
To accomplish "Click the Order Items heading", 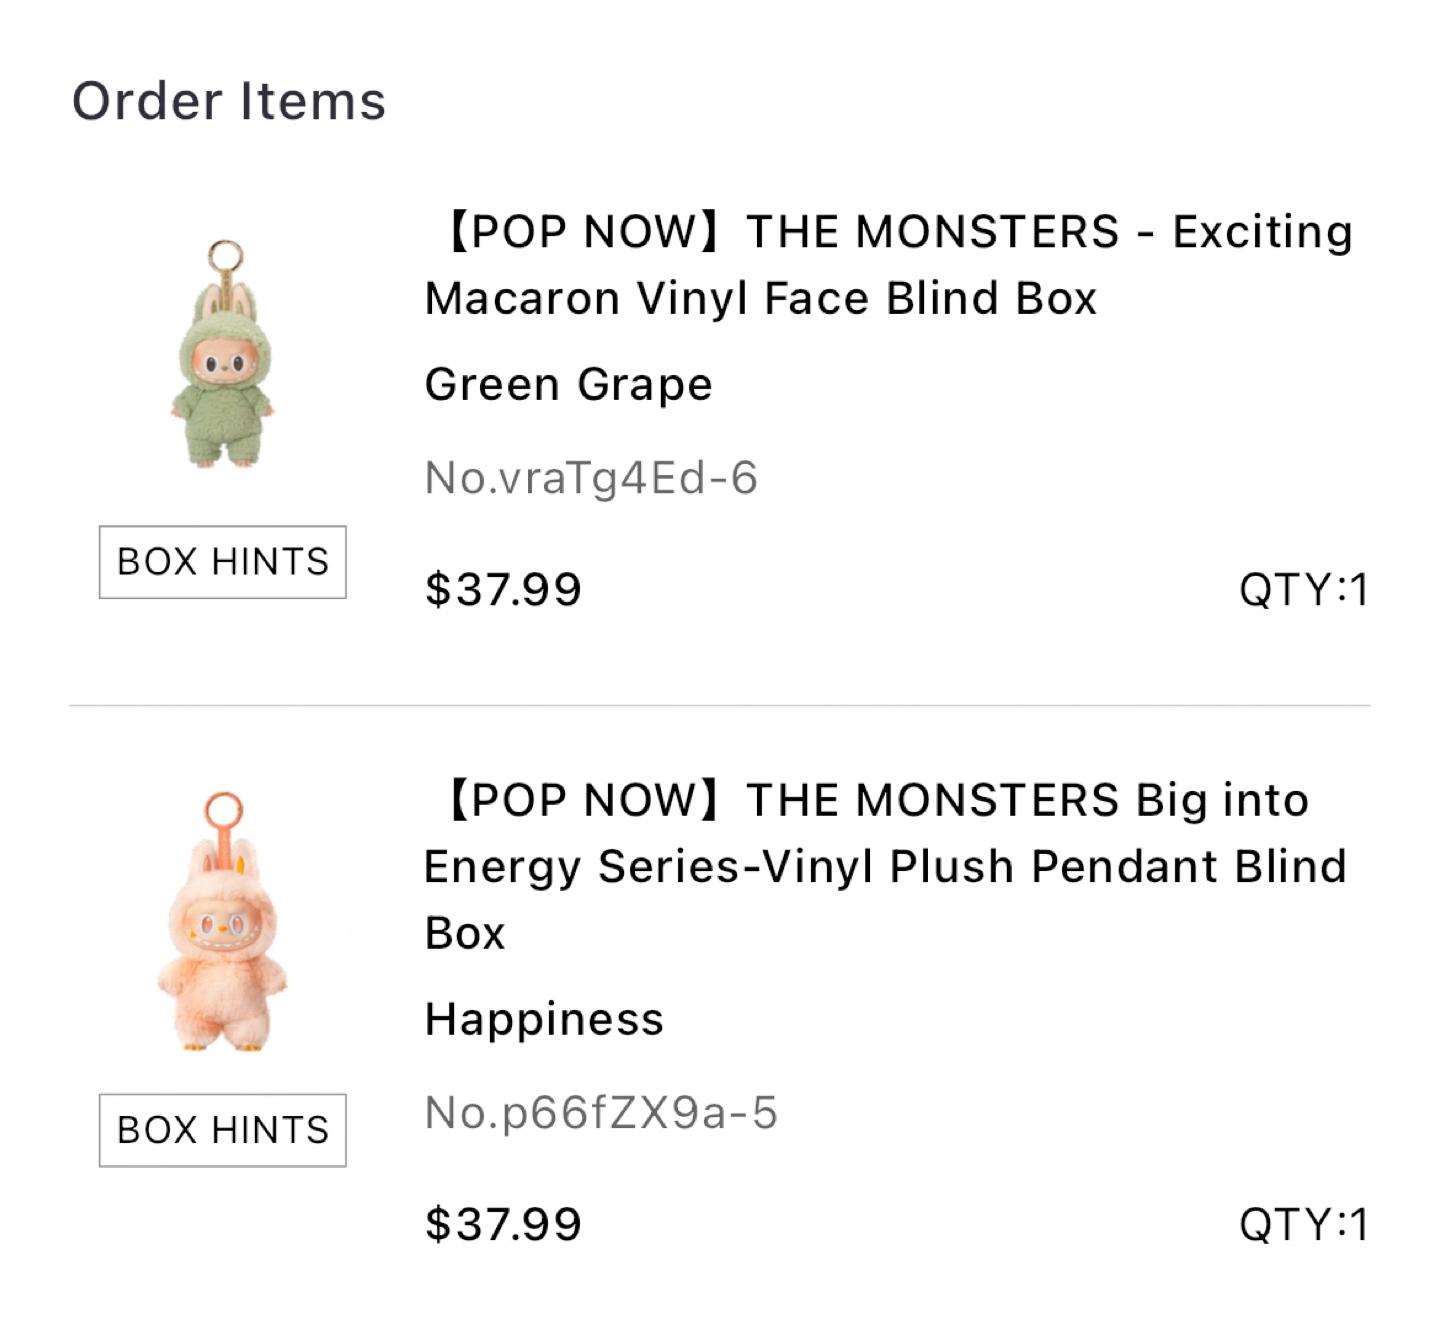I will [x=229, y=101].
